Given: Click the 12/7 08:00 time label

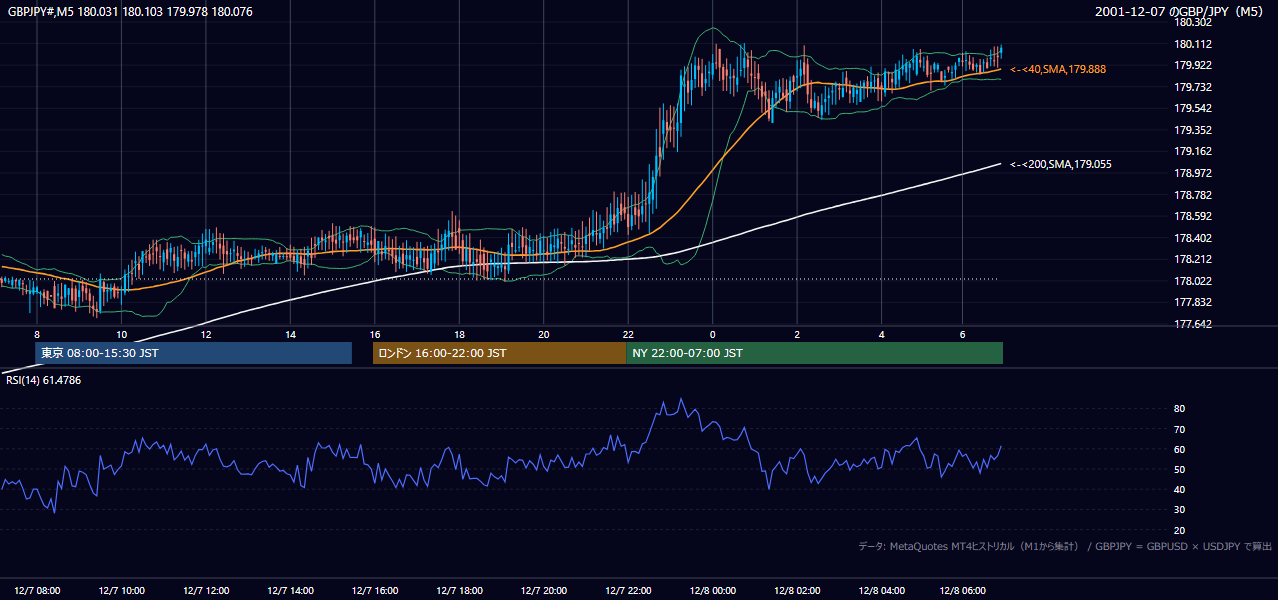Looking at the screenshot, I should tap(37, 591).
